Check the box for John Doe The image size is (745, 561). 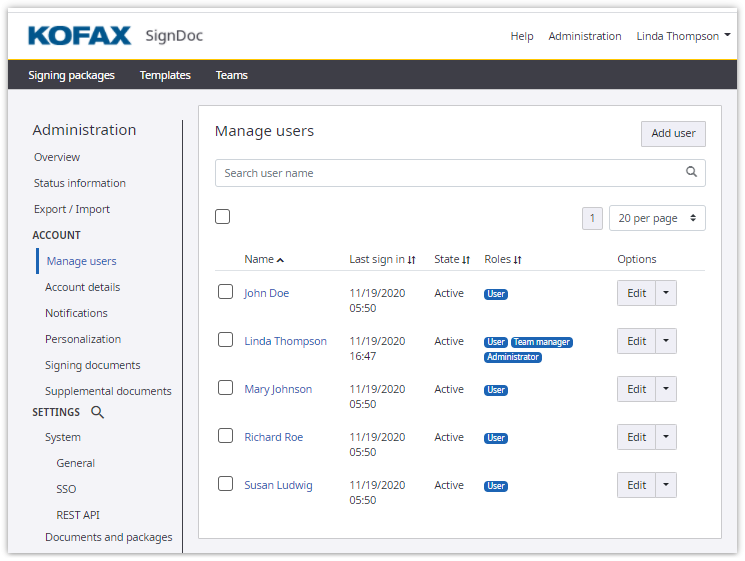[225, 292]
